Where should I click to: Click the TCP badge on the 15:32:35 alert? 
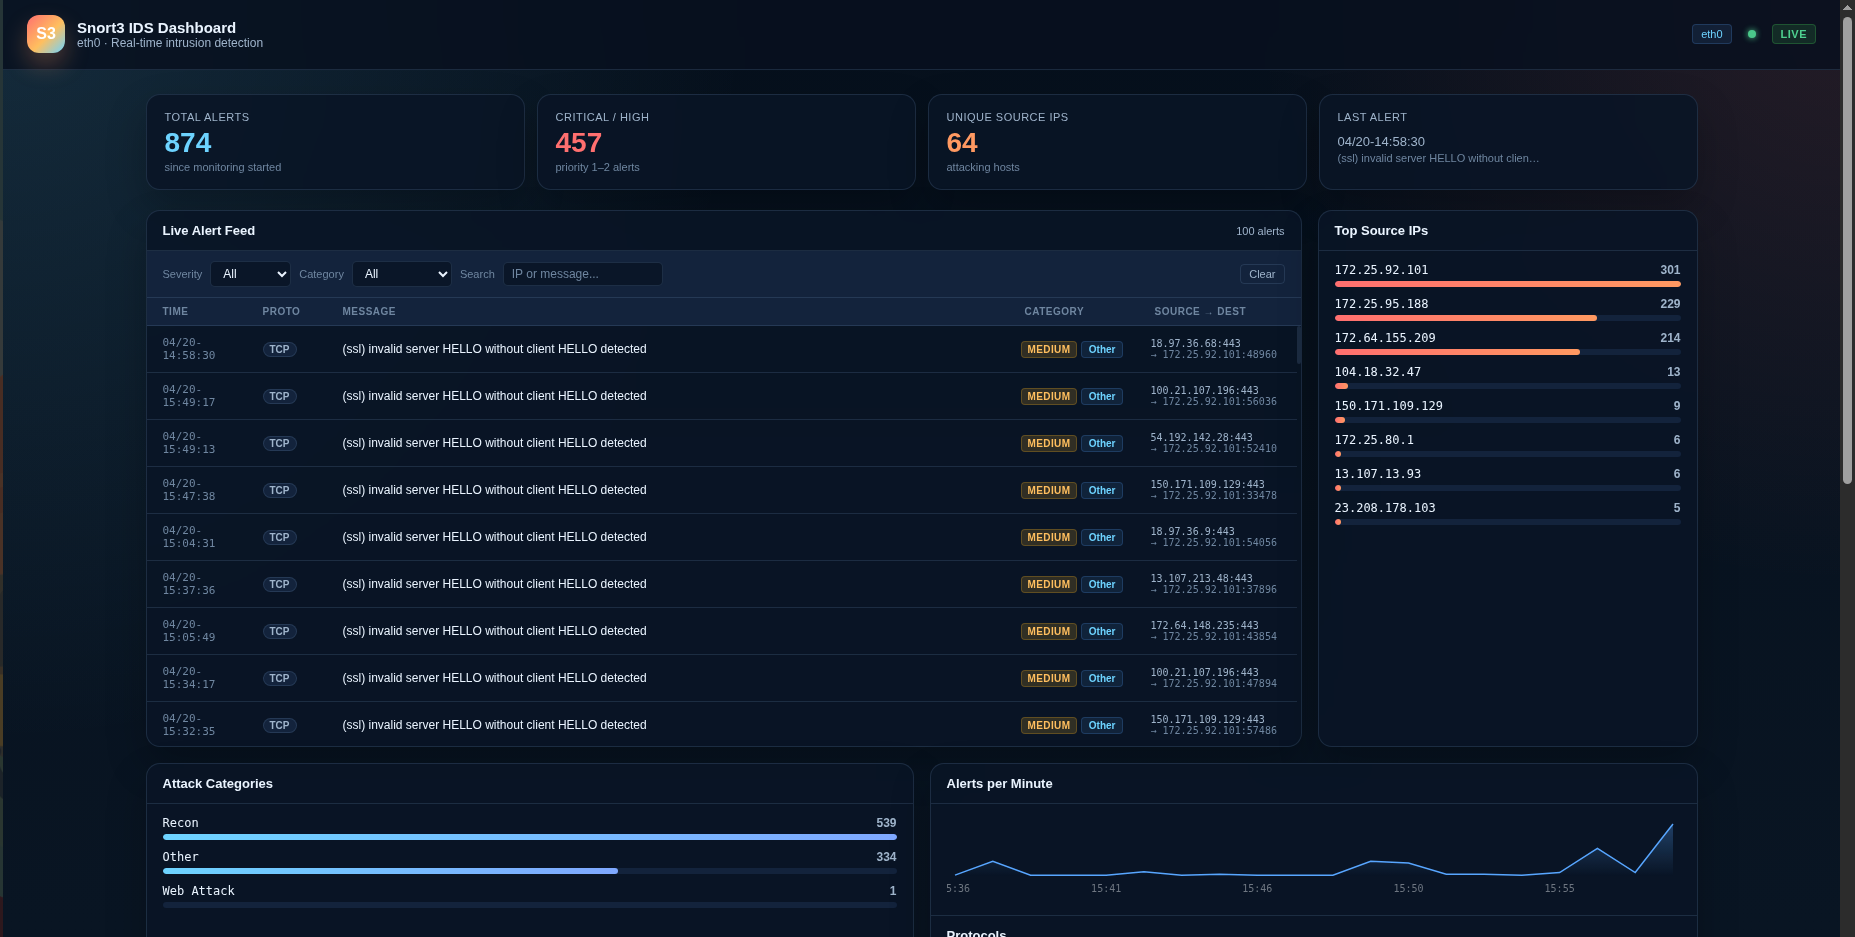[x=280, y=725]
